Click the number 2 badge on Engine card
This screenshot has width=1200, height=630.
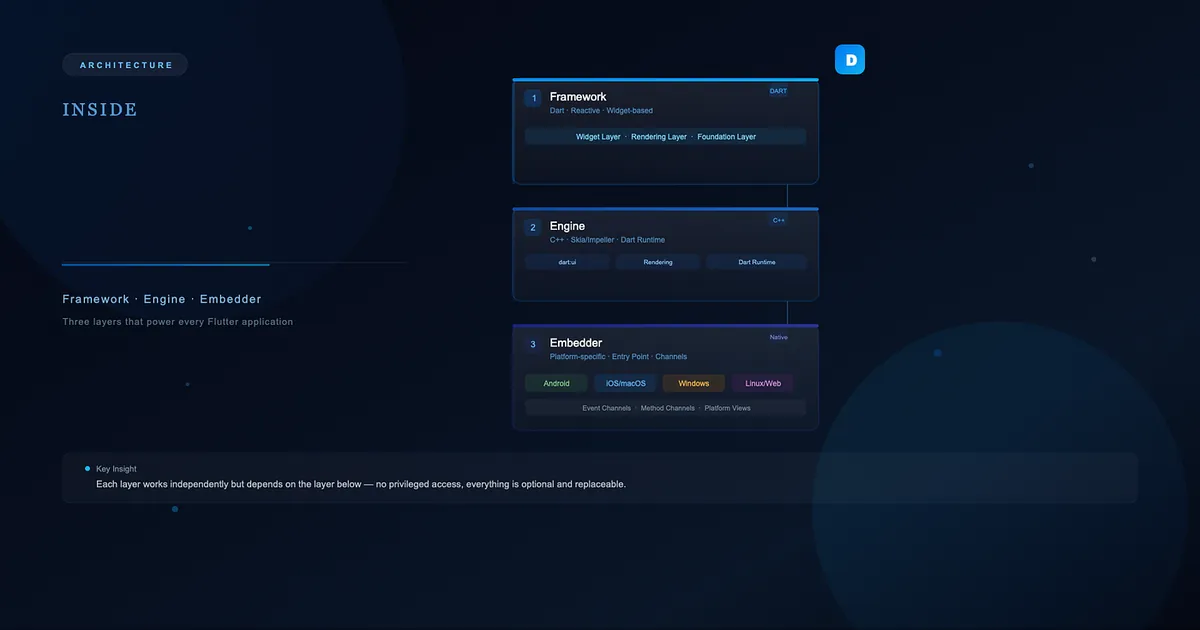click(534, 227)
